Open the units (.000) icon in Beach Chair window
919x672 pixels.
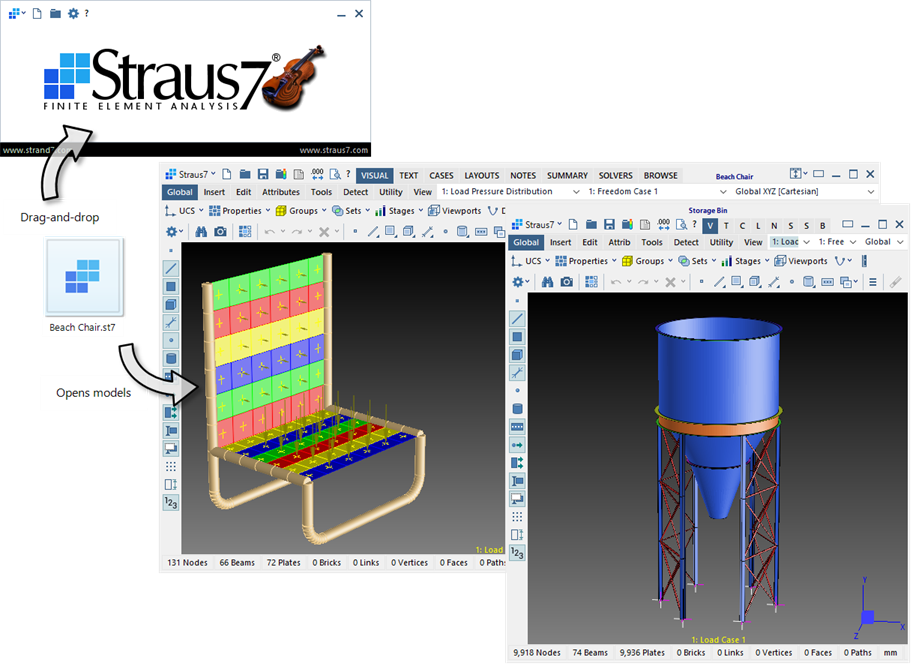[317, 174]
